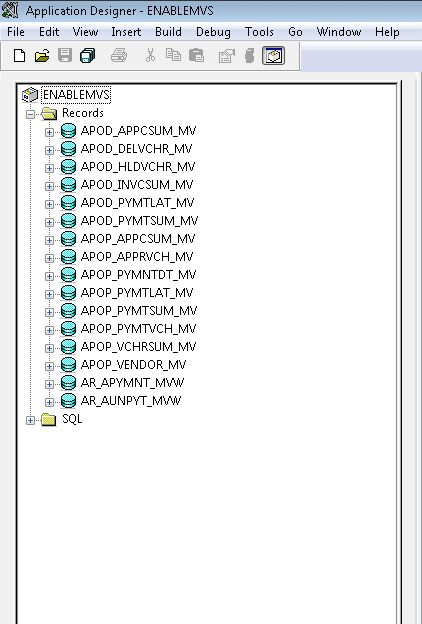Click the AR_AUNPYT_MVW record icon
Image resolution: width=422 pixels, height=624 pixels.
pyautogui.click(x=68, y=401)
